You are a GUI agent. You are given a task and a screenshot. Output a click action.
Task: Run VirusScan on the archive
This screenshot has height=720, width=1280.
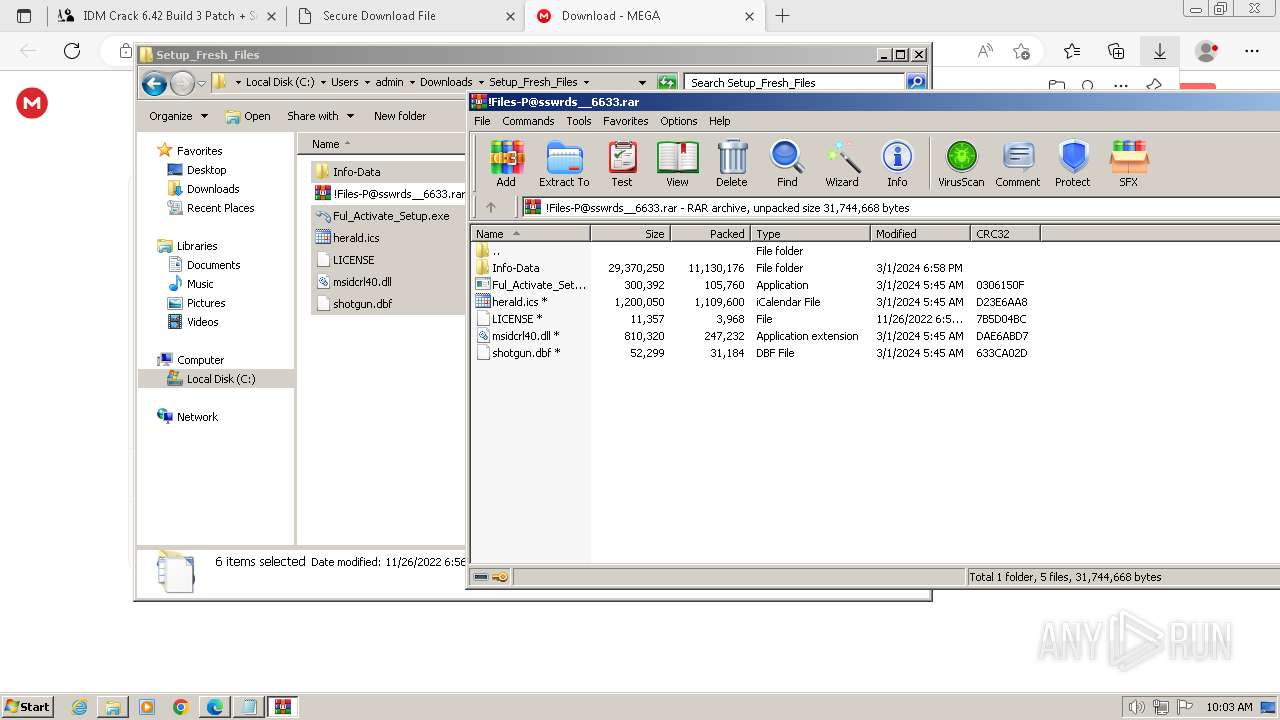click(x=961, y=164)
